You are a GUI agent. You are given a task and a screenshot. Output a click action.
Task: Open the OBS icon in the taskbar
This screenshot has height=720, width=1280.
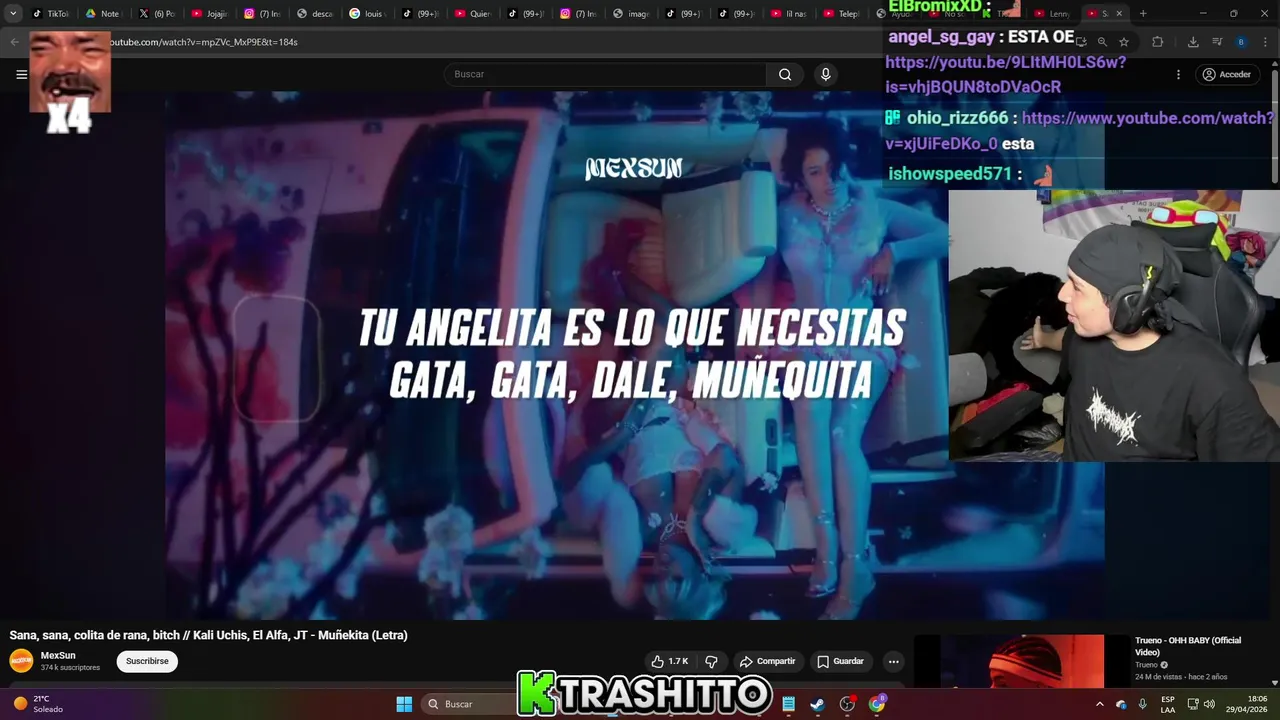(x=847, y=704)
